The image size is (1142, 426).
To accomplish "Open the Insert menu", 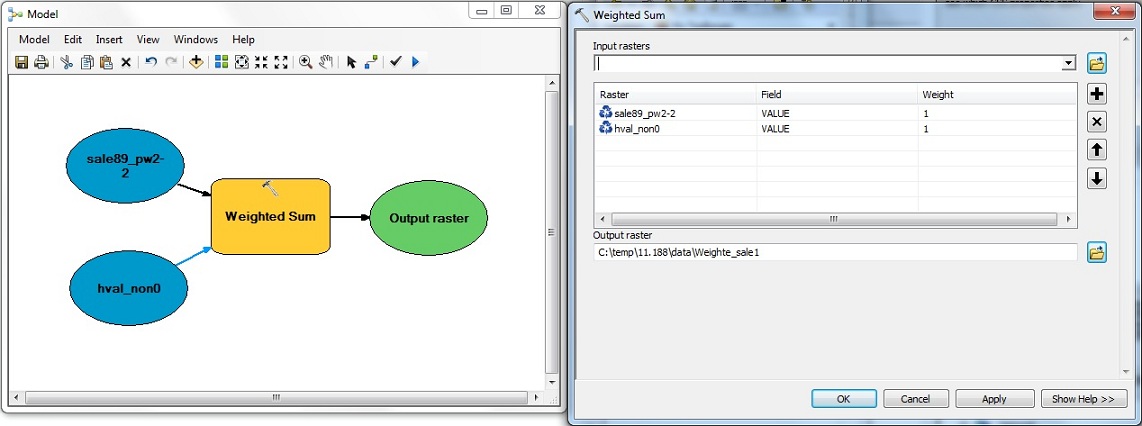I will [109, 39].
